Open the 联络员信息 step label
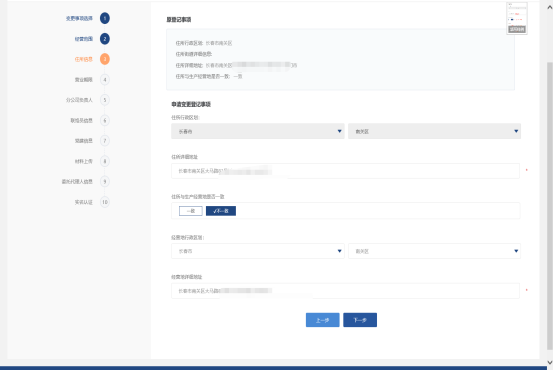The width and height of the screenshot is (553, 370). pyautogui.click(x=81, y=120)
